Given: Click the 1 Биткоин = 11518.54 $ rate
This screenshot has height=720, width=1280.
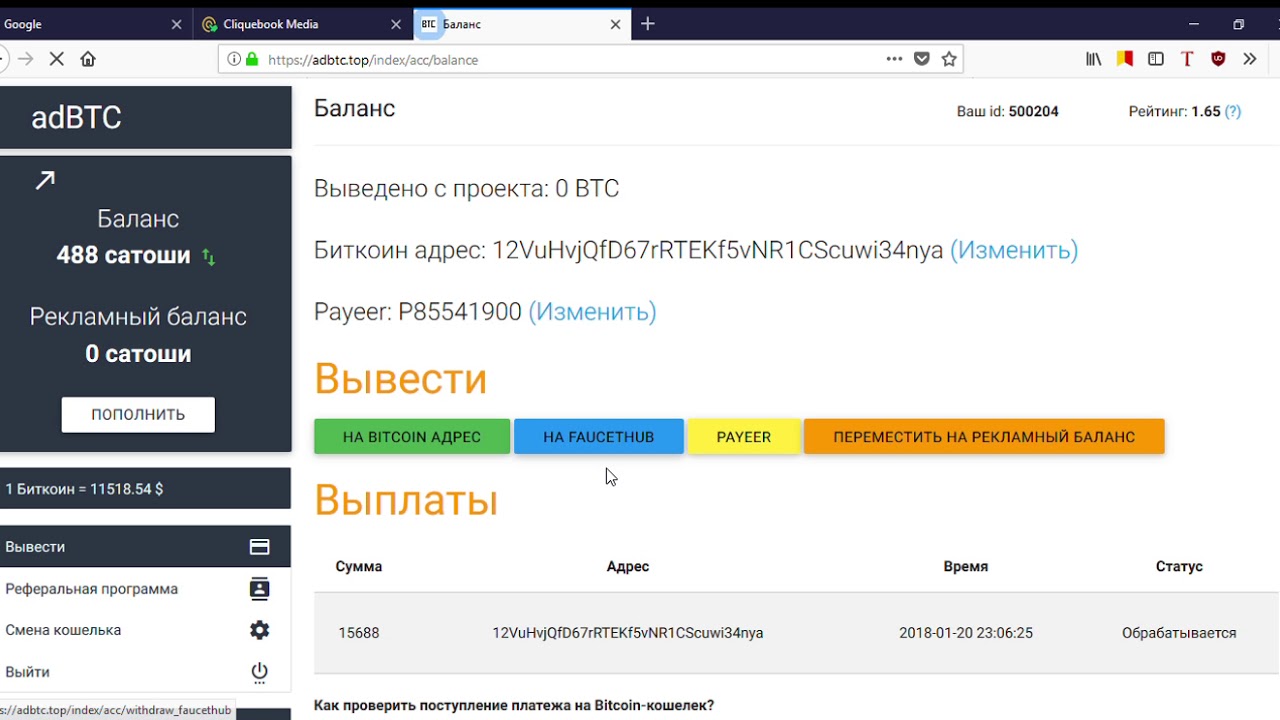Looking at the screenshot, I should point(84,489).
